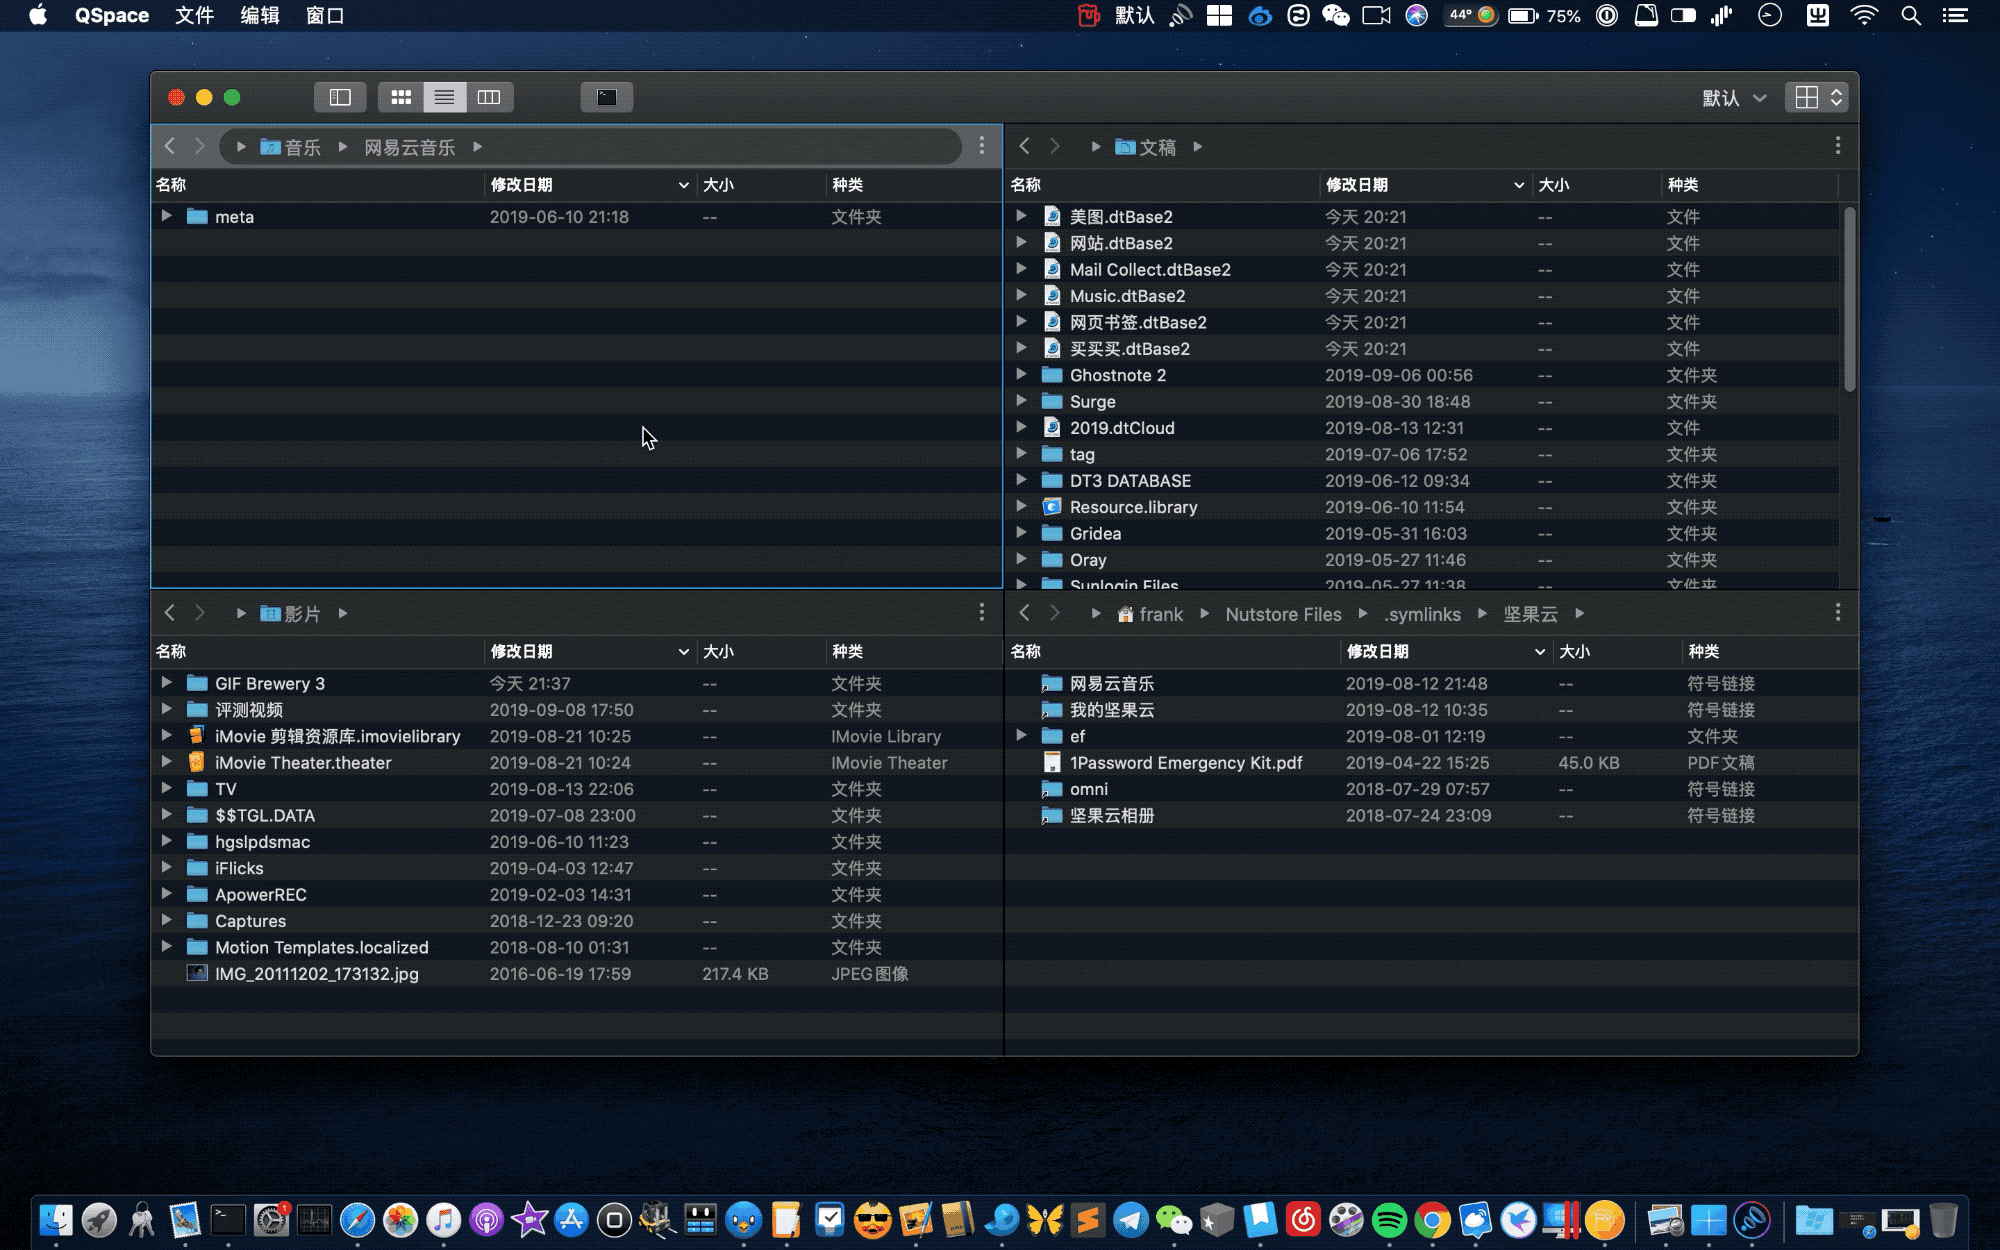Image resolution: width=2000 pixels, height=1250 pixels.
Task: Open the 文件 menu
Action: pos(194,15)
